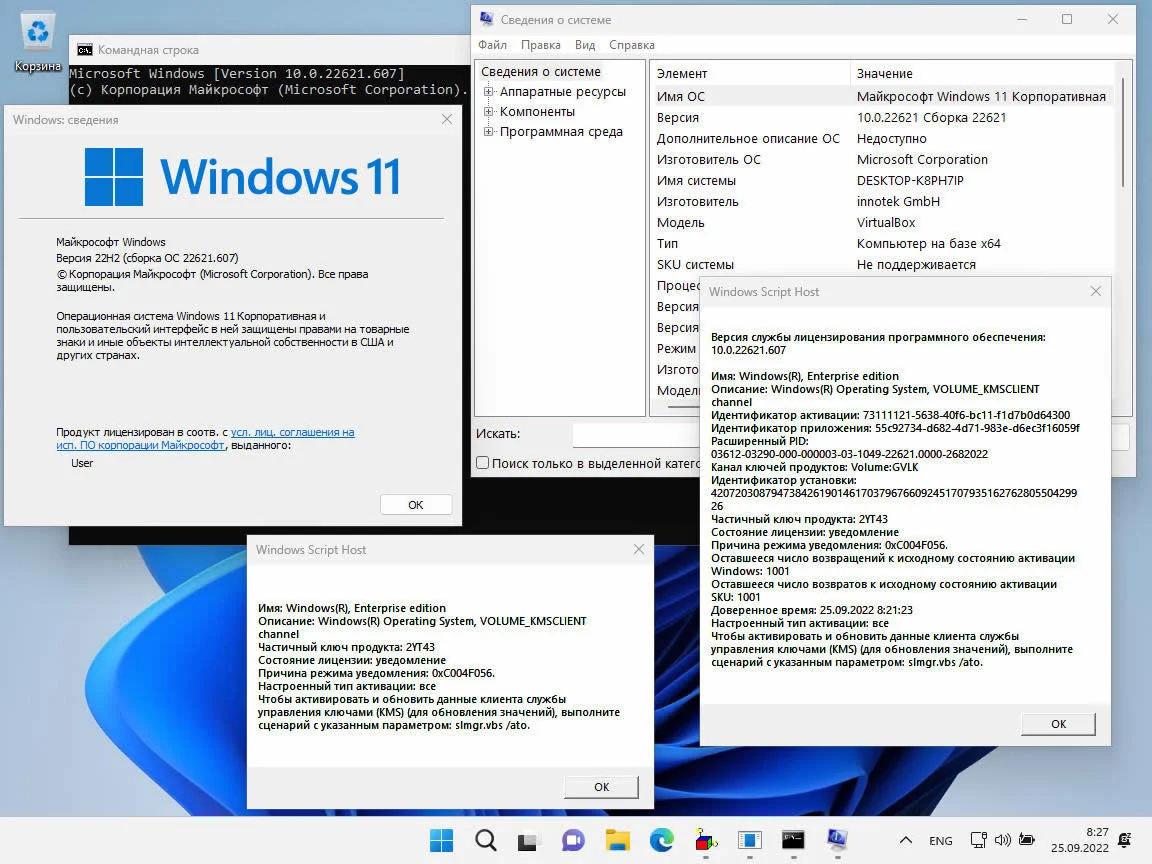Close the right Windows Script Host dialog
Screen dimensions: 1152x864
coord(1095,292)
